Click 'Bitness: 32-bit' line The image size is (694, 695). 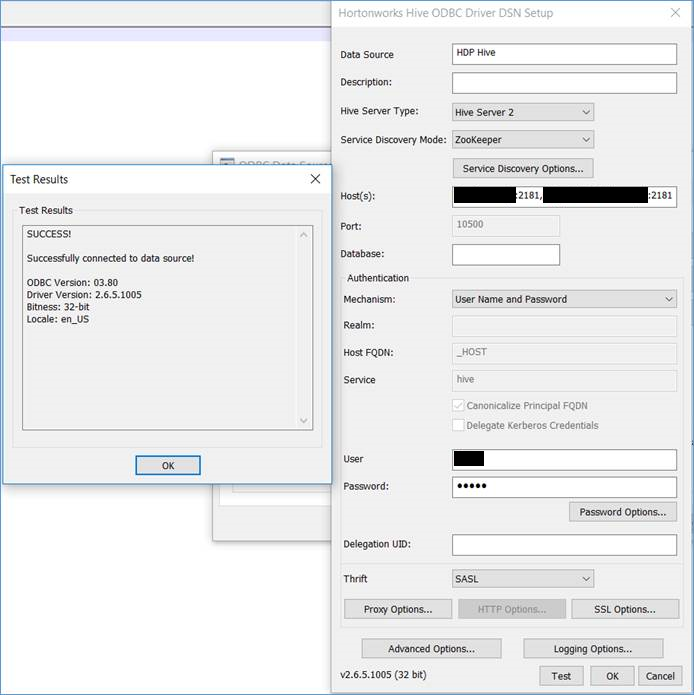pos(58,307)
